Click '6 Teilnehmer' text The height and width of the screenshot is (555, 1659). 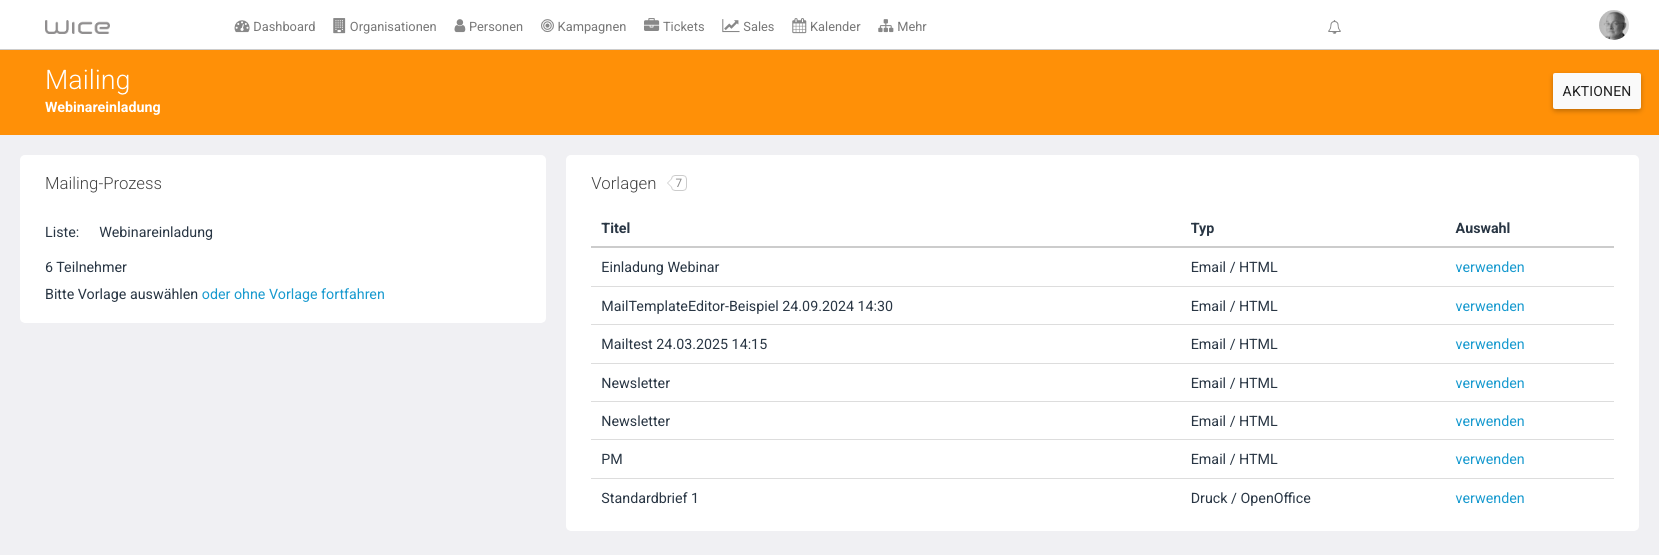coord(86,267)
